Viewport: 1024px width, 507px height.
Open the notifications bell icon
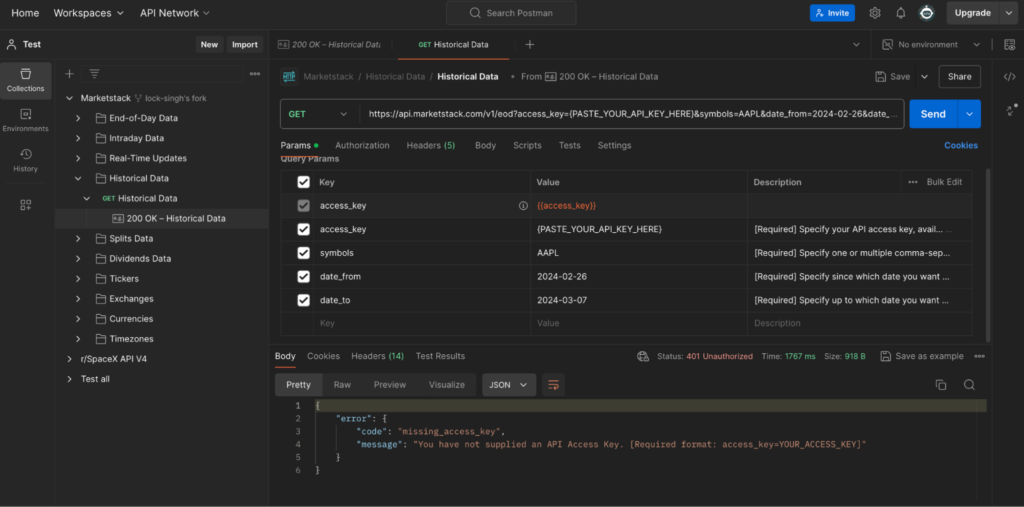tap(901, 13)
